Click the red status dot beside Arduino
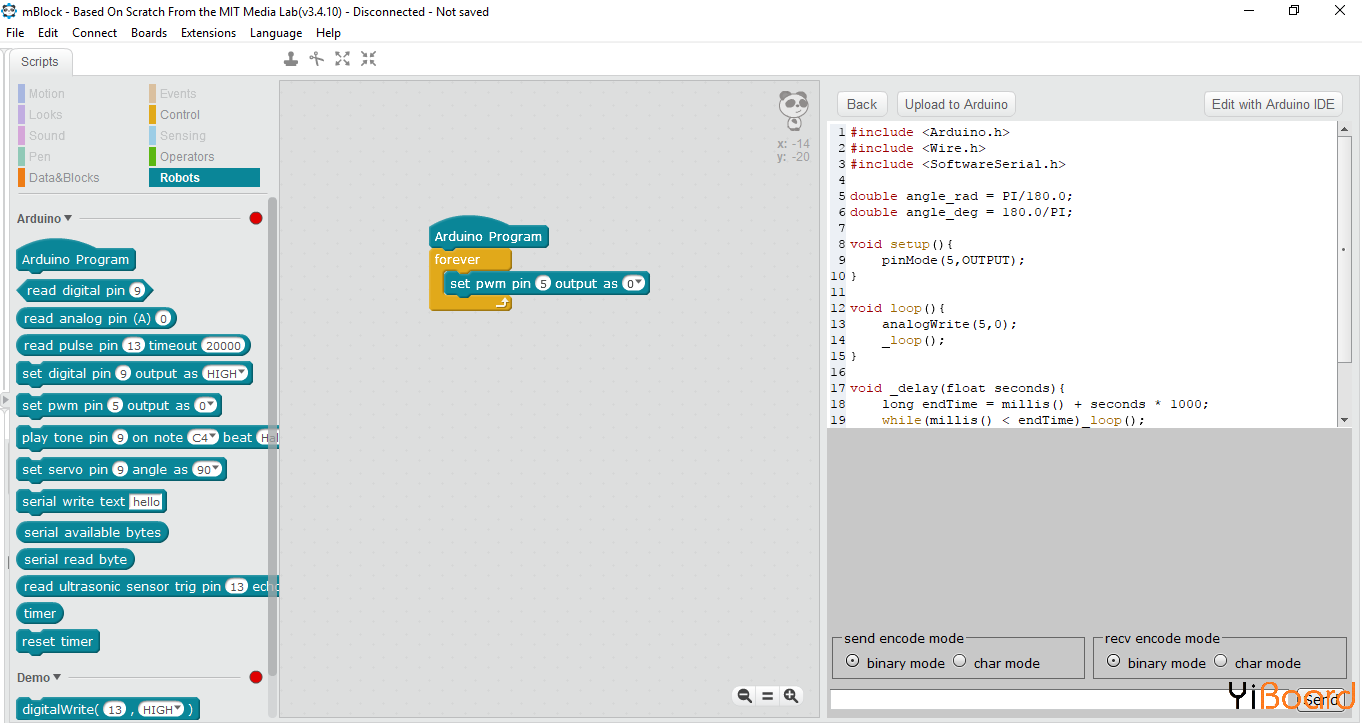 point(256,218)
